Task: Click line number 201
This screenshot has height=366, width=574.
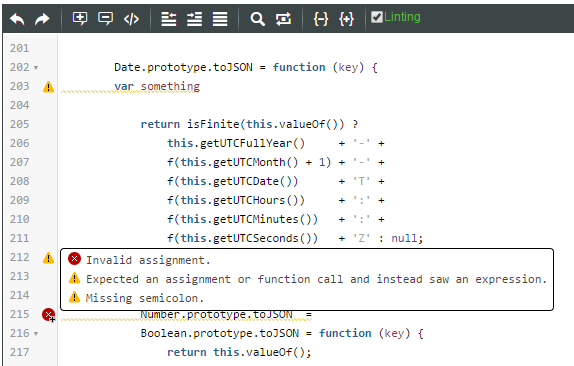Action: tap(19, 48)
